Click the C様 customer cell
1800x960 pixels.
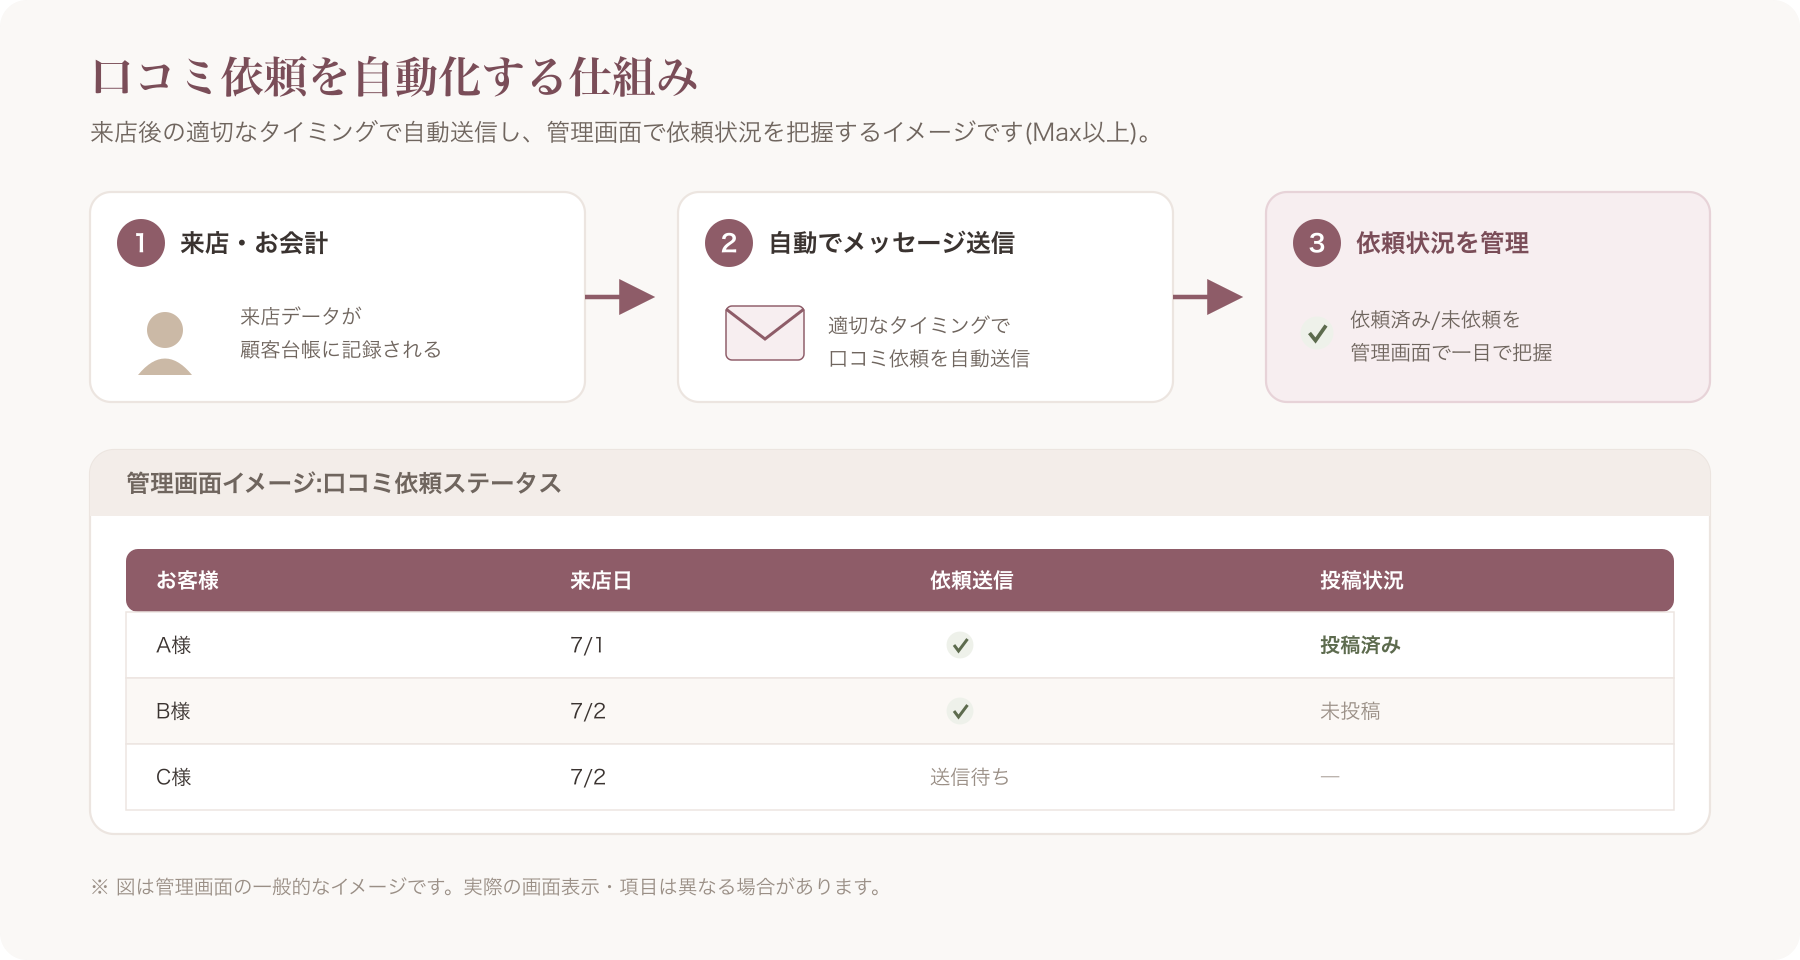point(174,777)
